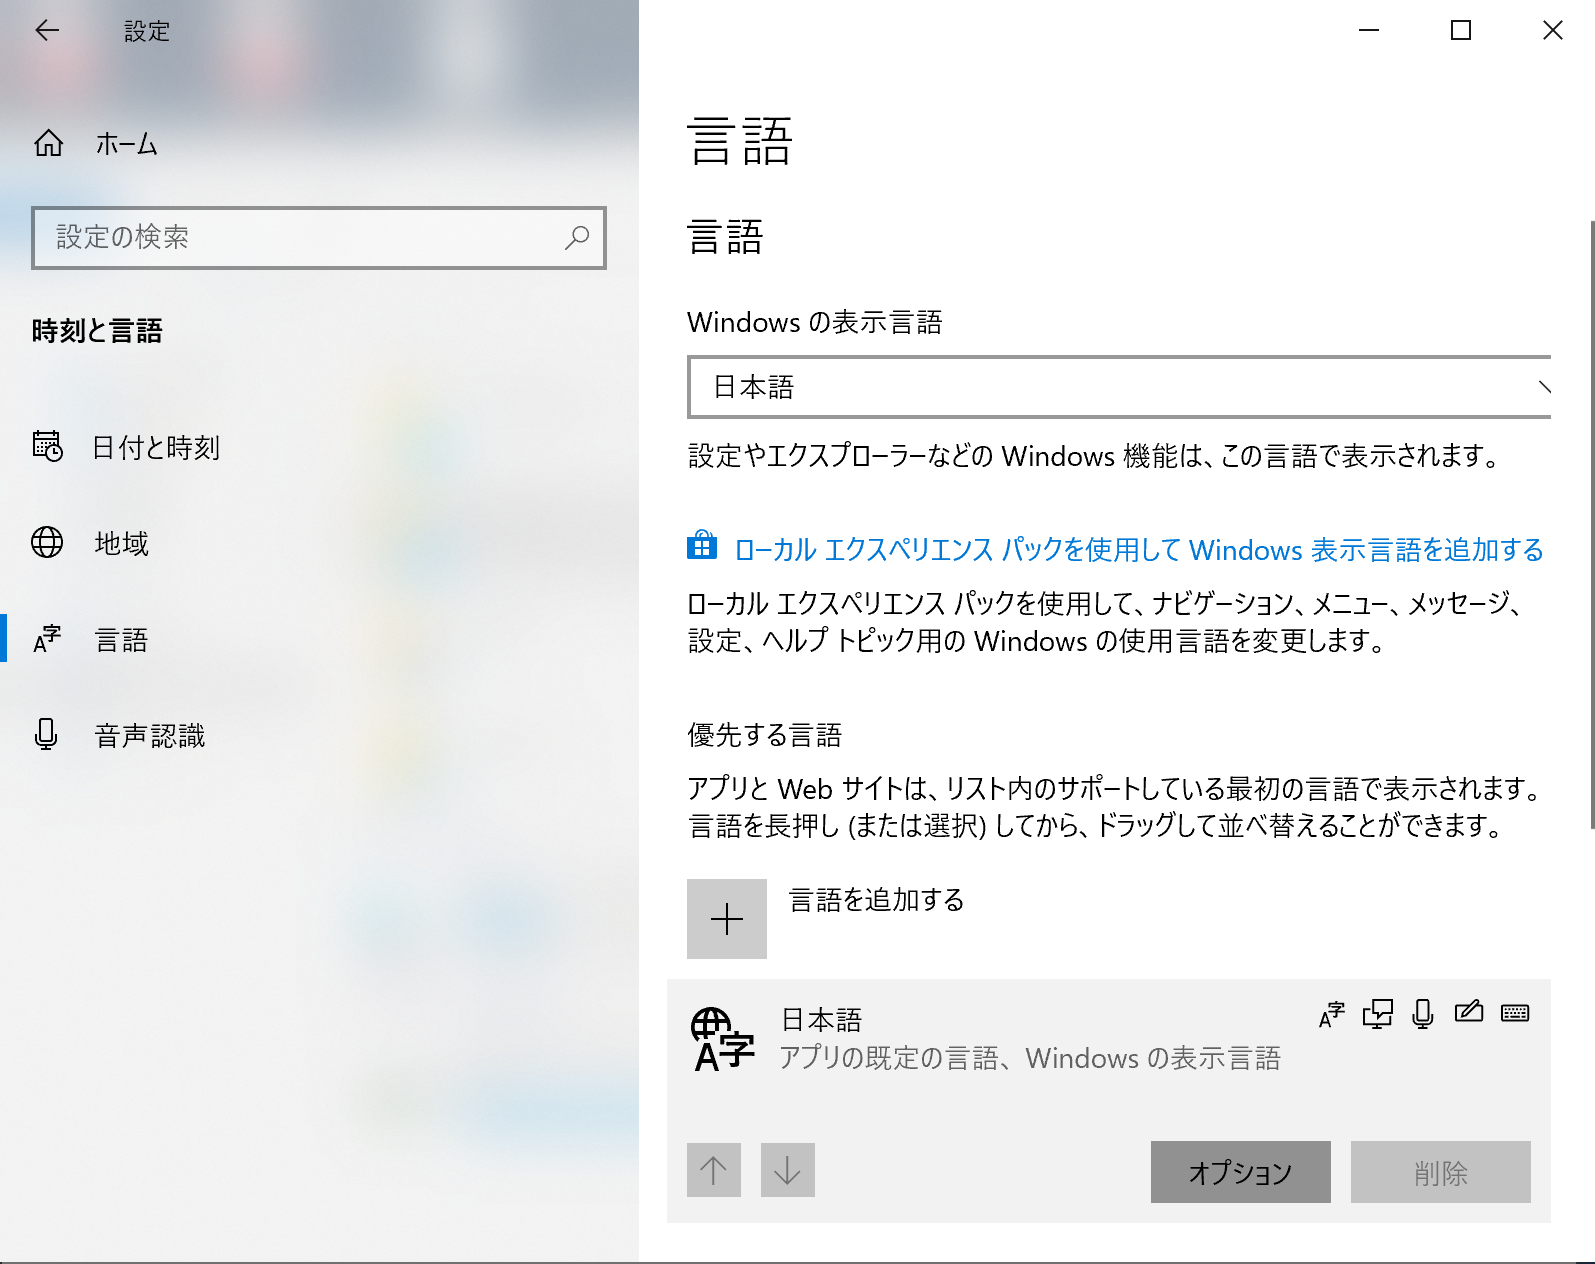Click the microphone sidebar icon
The height and width of the screenshot is (1264, 1595).
(x=46, y=734)
